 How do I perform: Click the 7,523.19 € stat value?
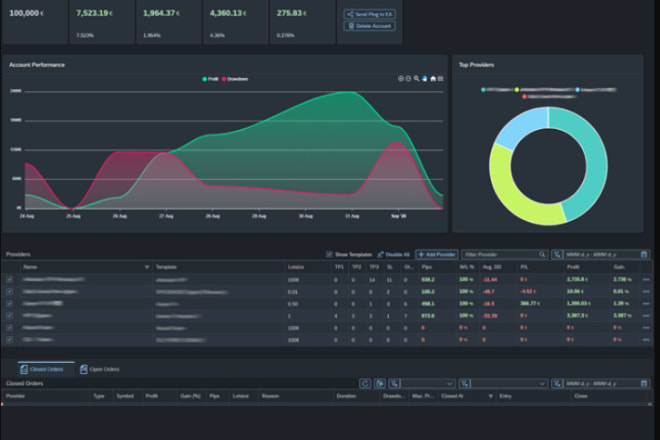click(x=94, y=13)
